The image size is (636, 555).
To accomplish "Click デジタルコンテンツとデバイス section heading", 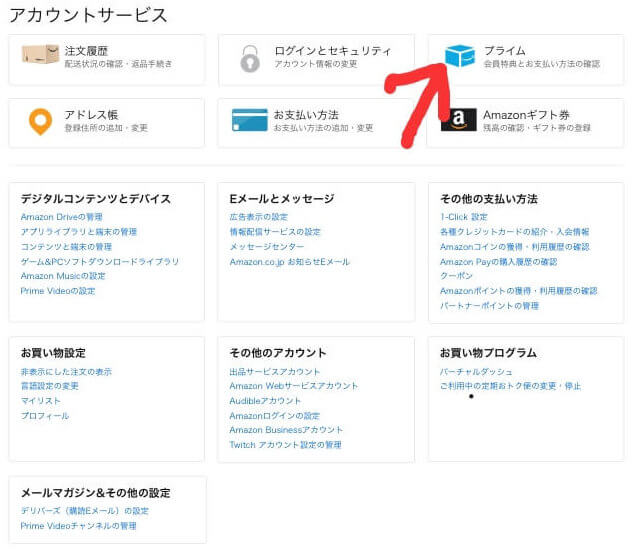I will (x=96, y=199).
